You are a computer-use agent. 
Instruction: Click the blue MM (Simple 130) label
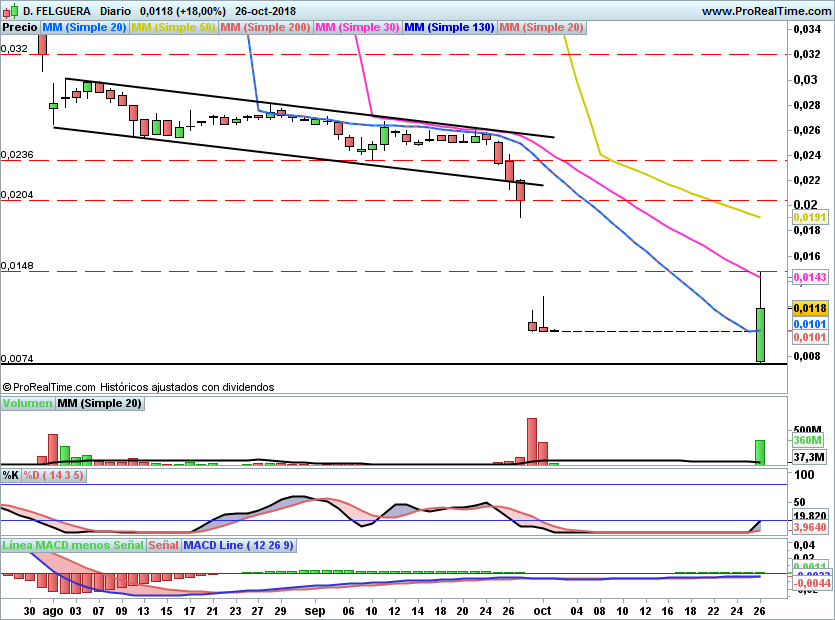[x=449, y=27]
